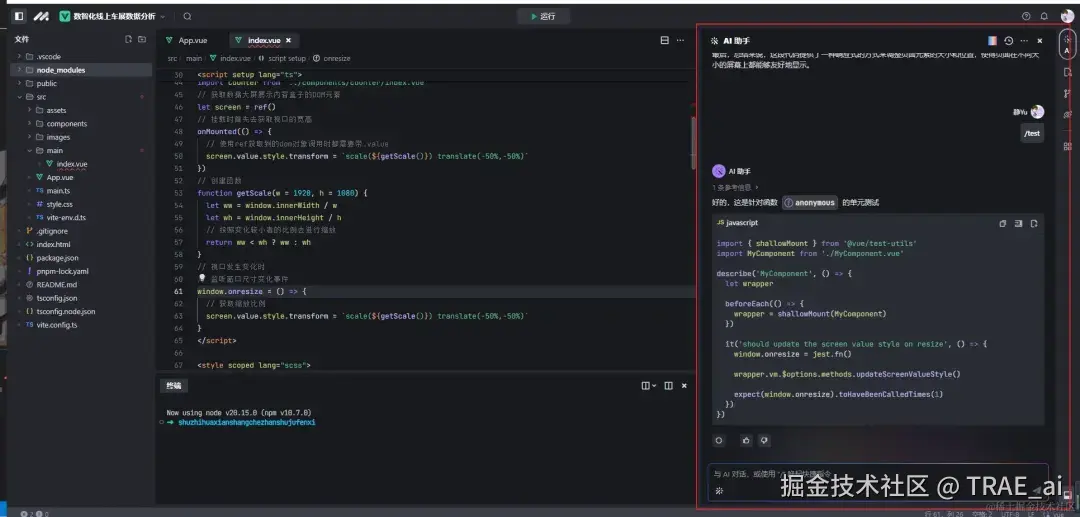
Task: Open the source control branch icon in right rail
Action: [1068, 93]
